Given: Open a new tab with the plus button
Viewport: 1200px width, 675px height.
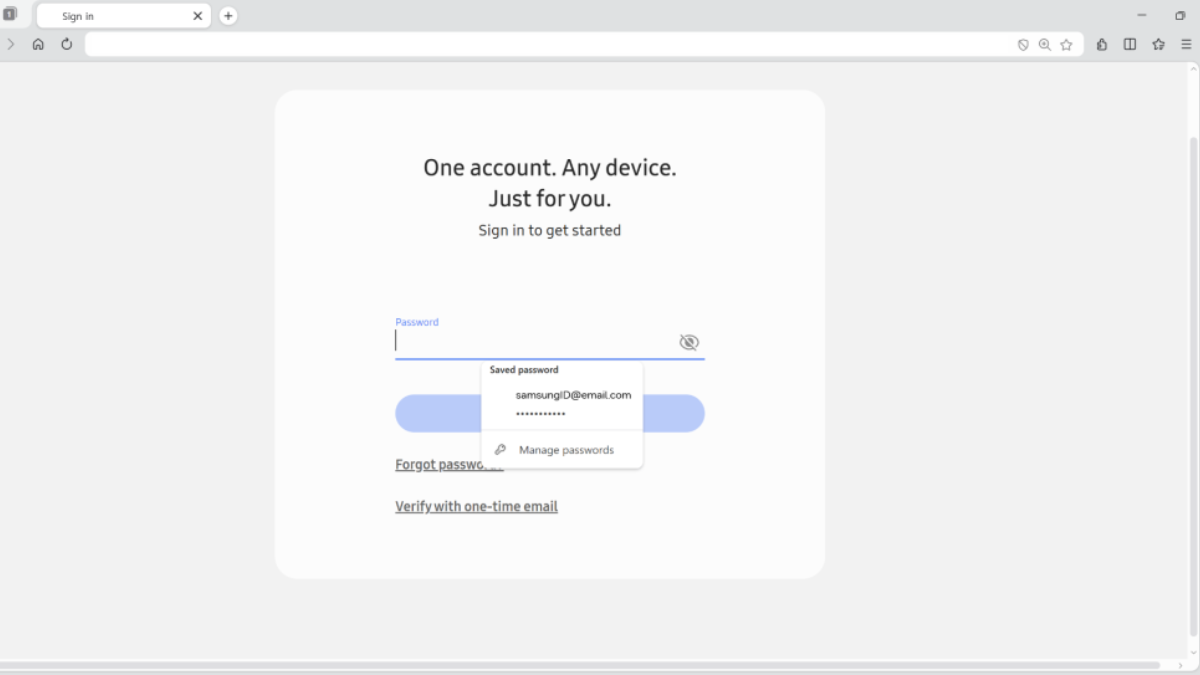Looking at the screenshot, I should tap(228, 15).
